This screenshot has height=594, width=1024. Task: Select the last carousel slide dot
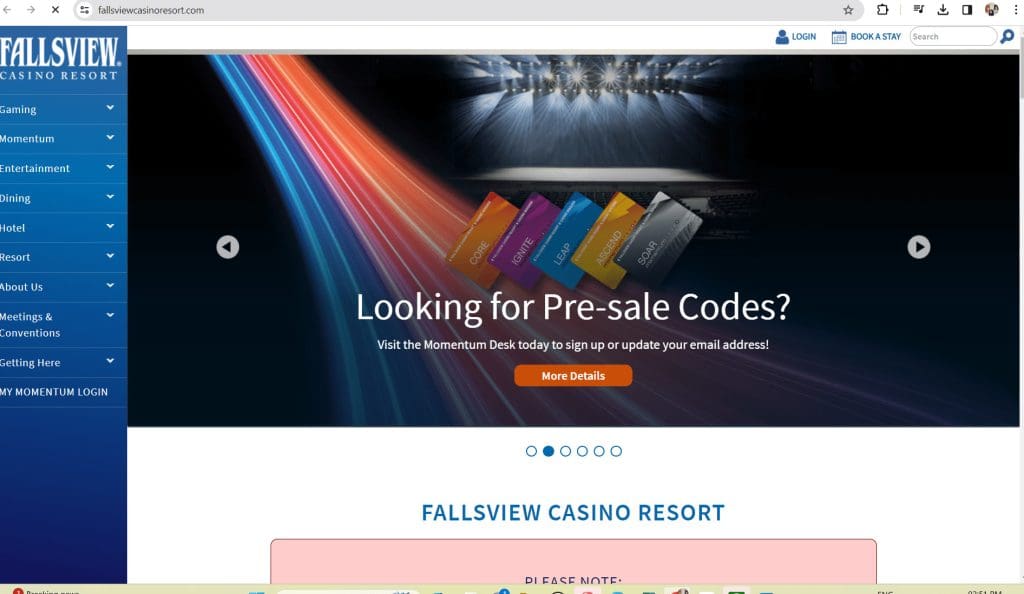tap(616, 451)
